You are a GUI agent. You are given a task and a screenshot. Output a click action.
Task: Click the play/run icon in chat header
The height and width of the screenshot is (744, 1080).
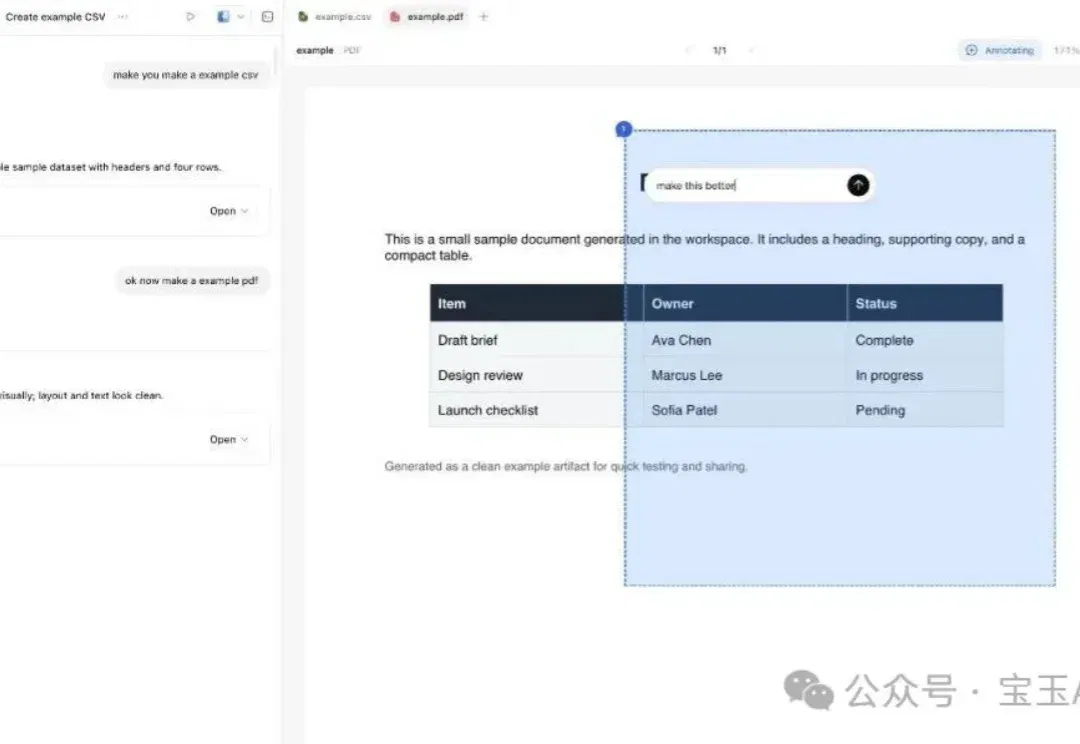[191, 17]
